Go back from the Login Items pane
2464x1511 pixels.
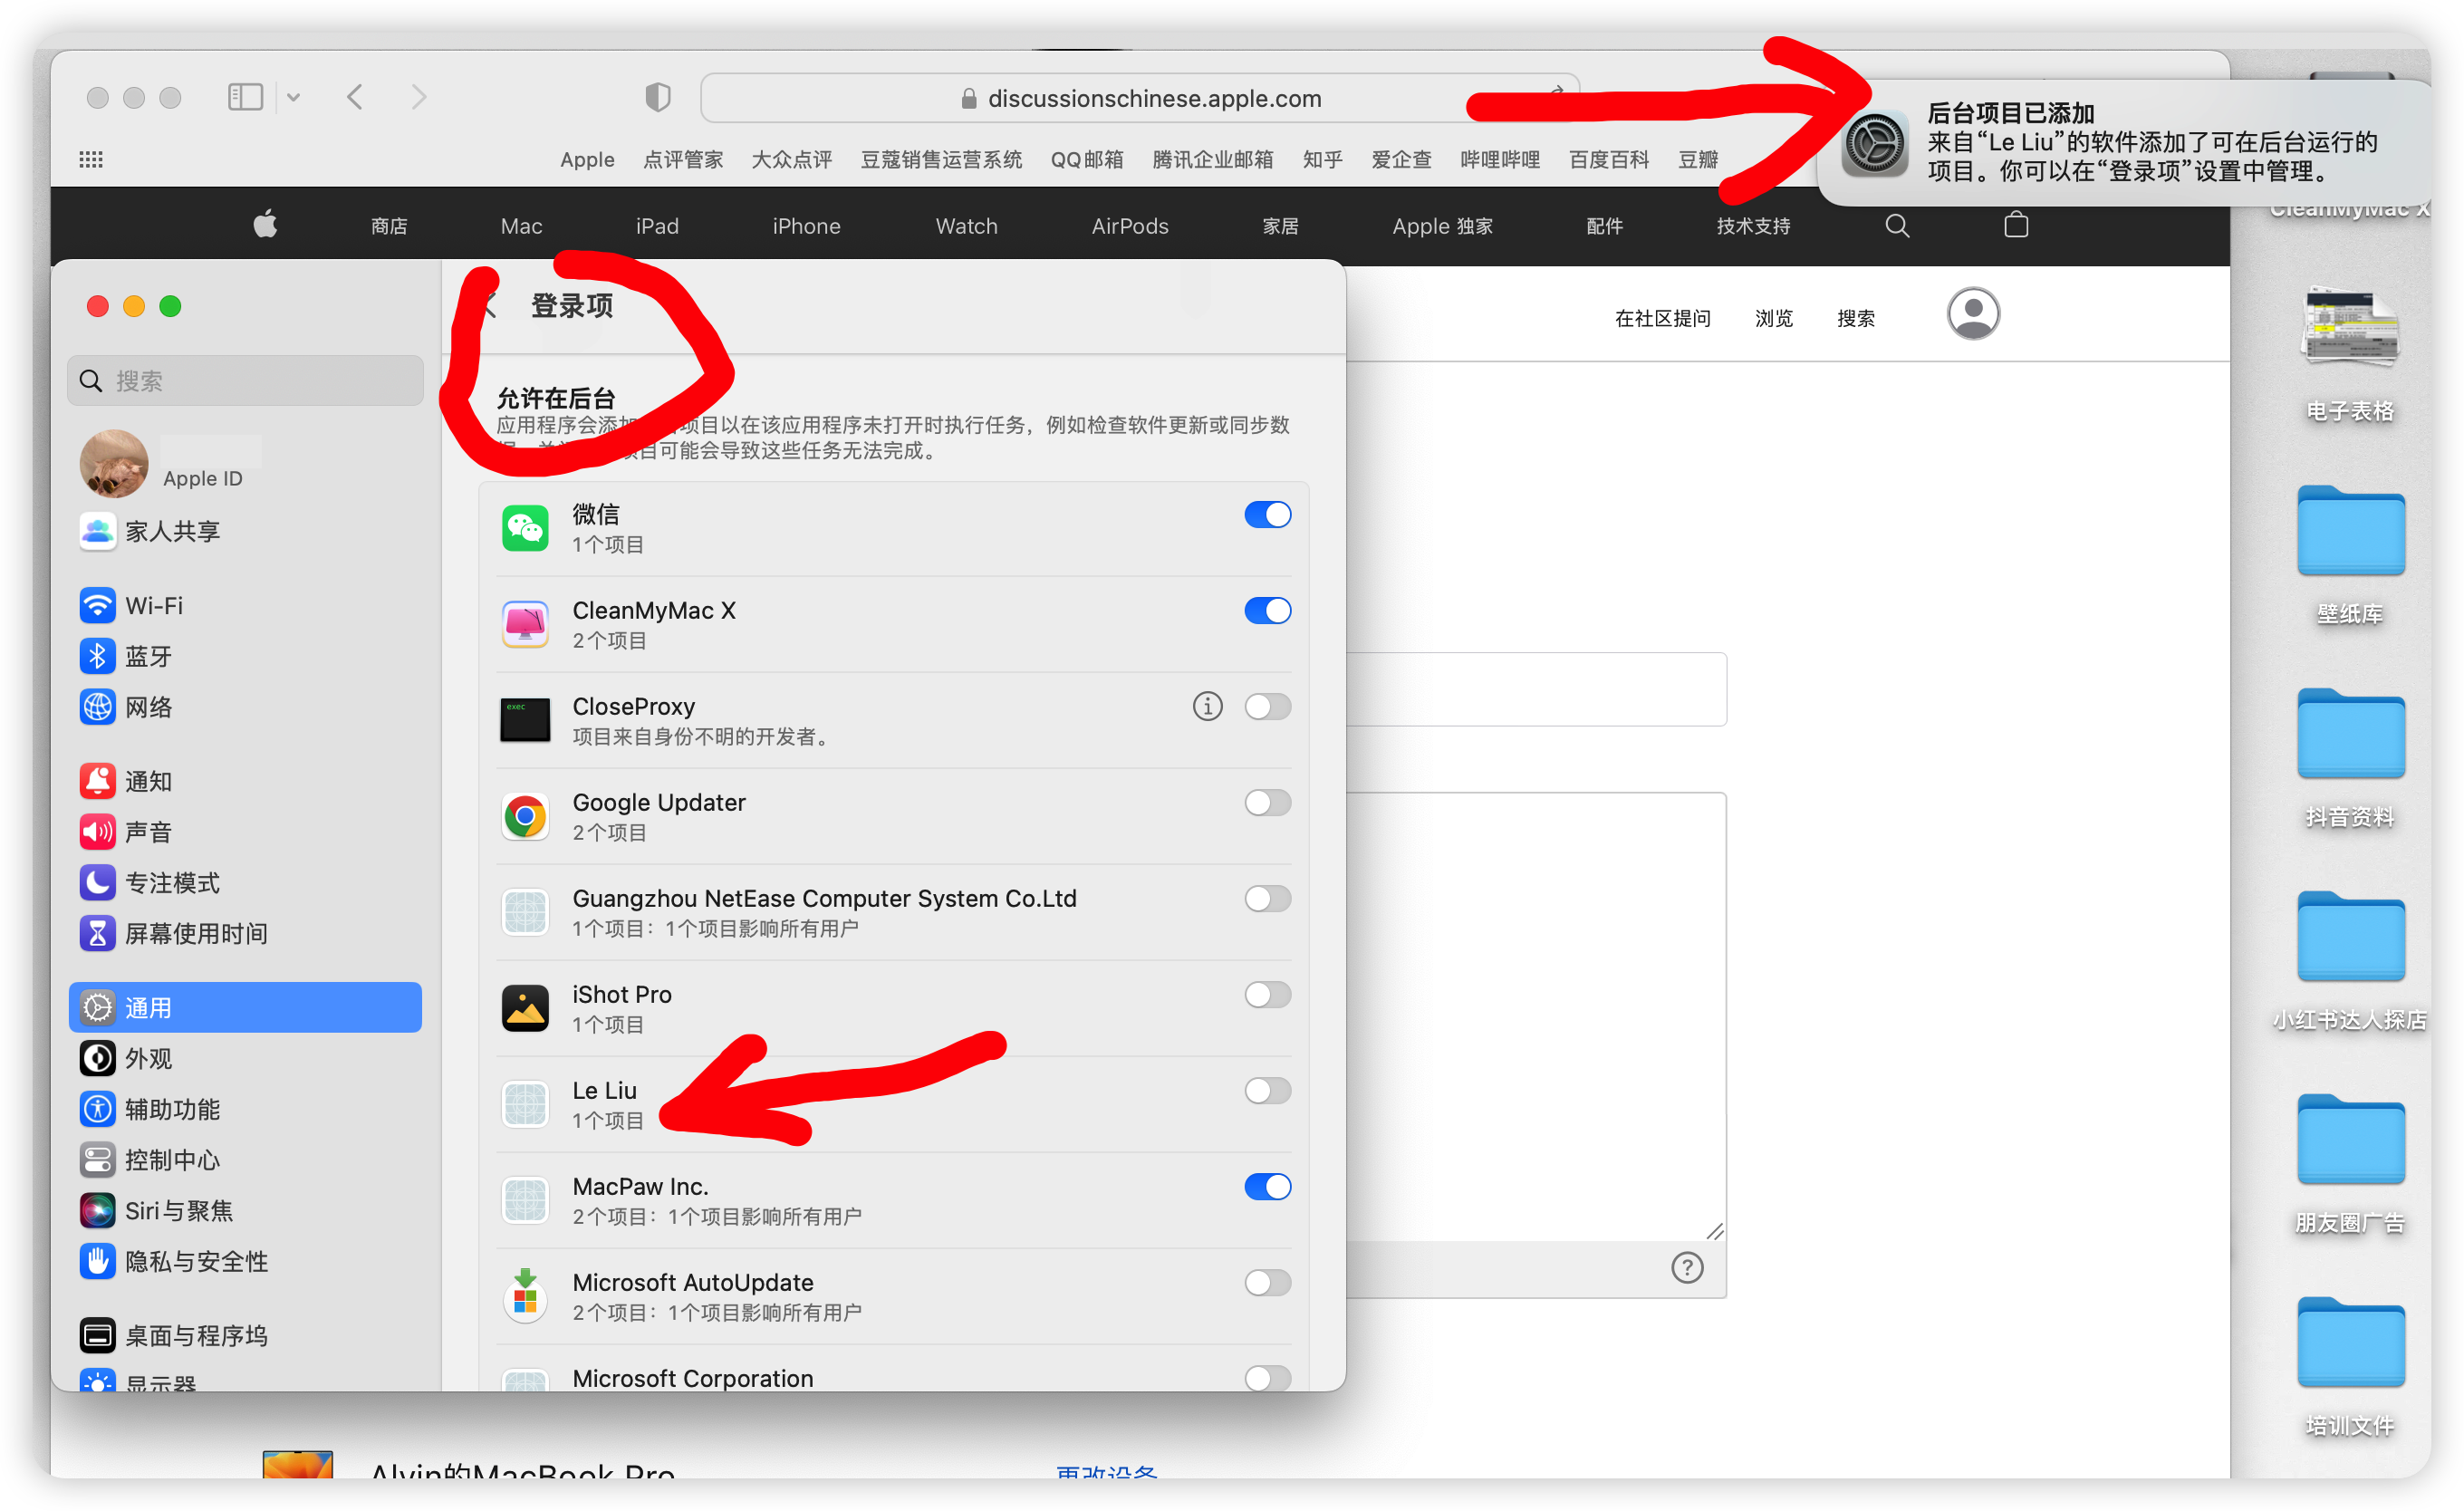pyautogui.click(x=490, y=306)
